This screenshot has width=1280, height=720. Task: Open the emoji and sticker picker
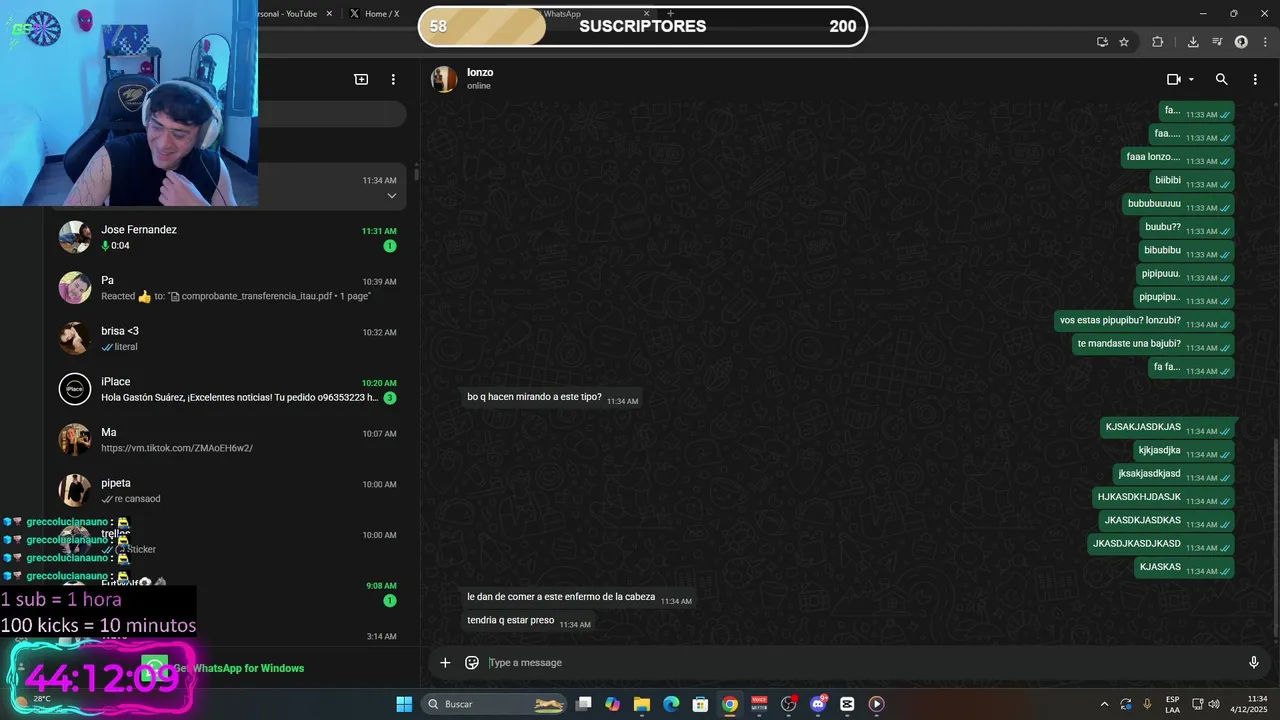(472, 662)
